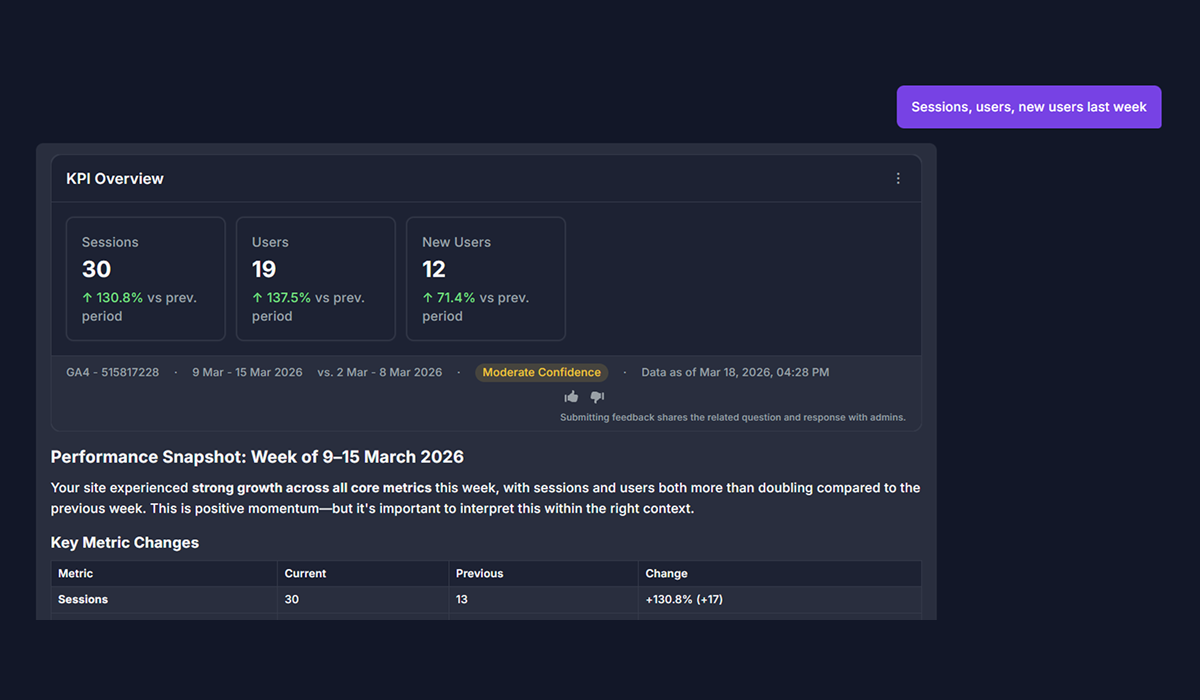The height and width of the screenshot is (700, 1200).
Task: Click the 'Key Metric Changes' heading
Action: click(125, 542)
